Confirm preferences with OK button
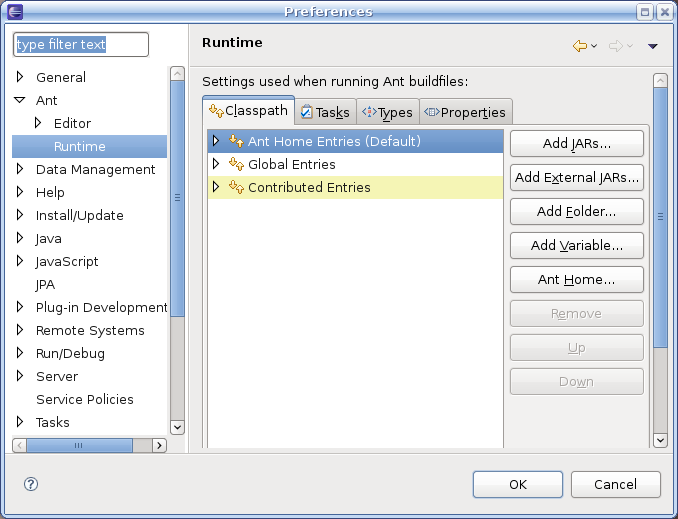The height and width of the screenshot is (519, 678). (x=518, y=484)
